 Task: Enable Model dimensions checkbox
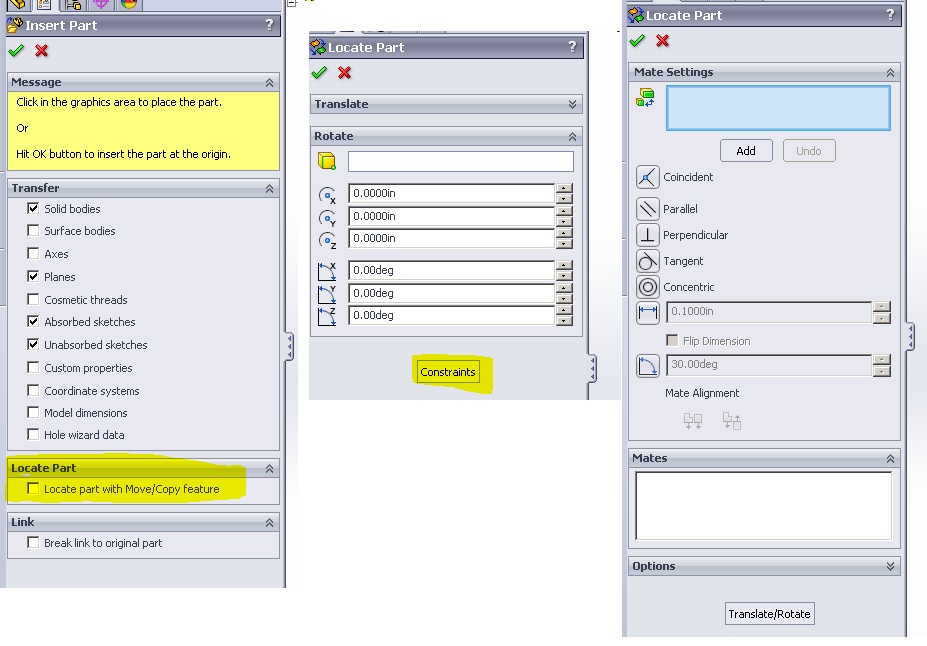pyautogui.click(x=33, y=412)
